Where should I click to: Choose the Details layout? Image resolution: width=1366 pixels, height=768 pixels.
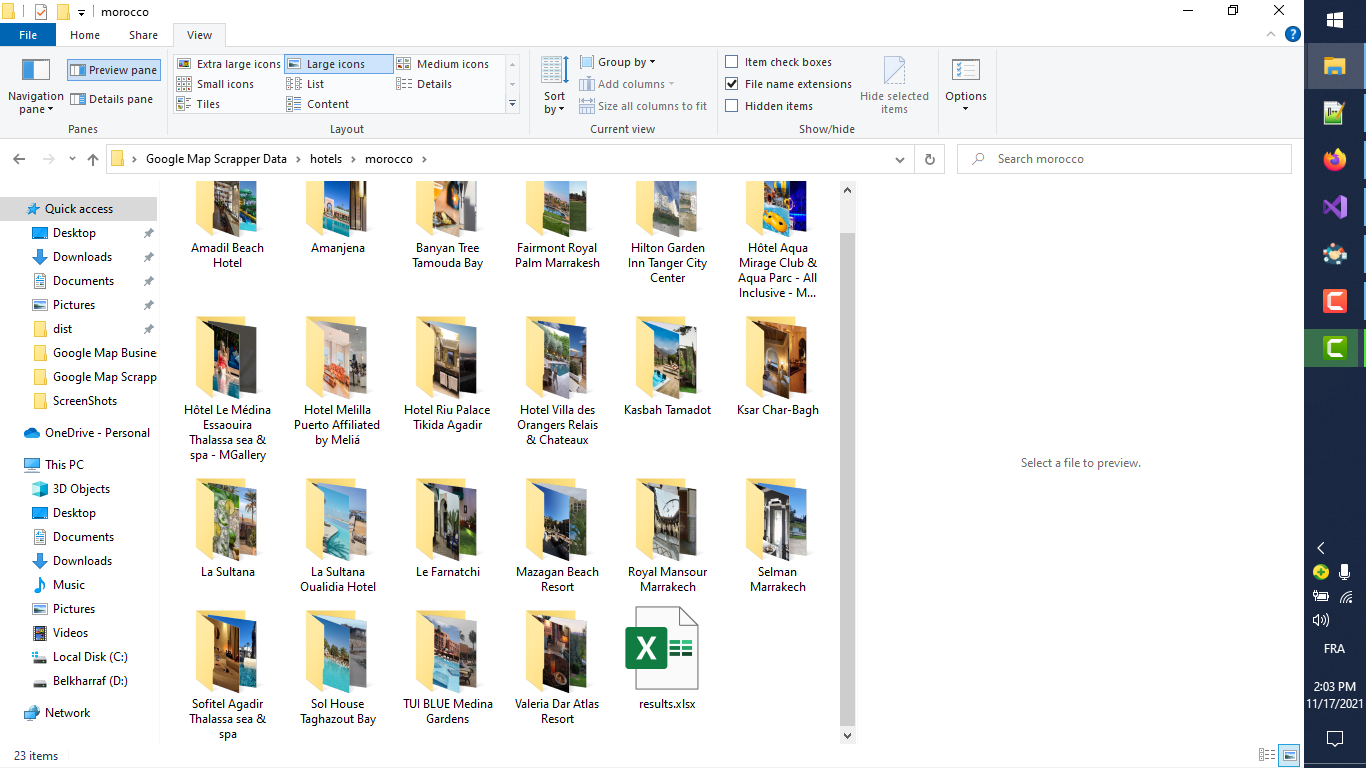[x=425, y=84]
